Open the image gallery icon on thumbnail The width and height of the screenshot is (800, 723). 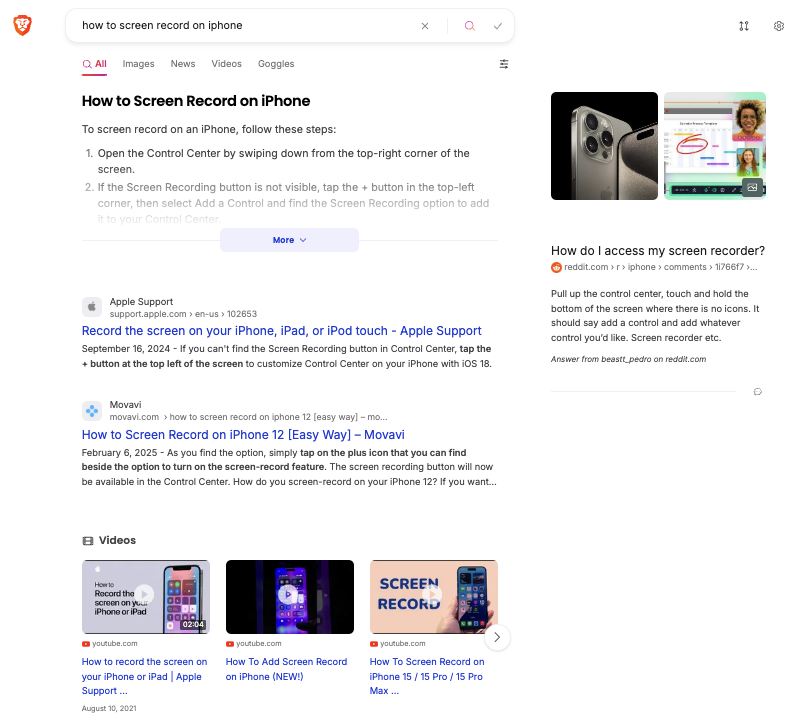(751, 187)
